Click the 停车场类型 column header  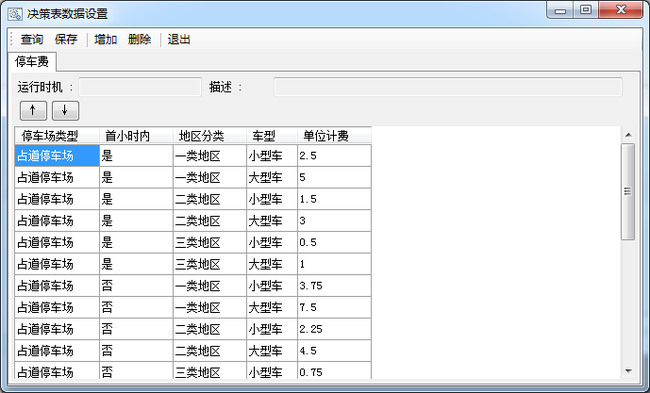[x=57, y=136]
